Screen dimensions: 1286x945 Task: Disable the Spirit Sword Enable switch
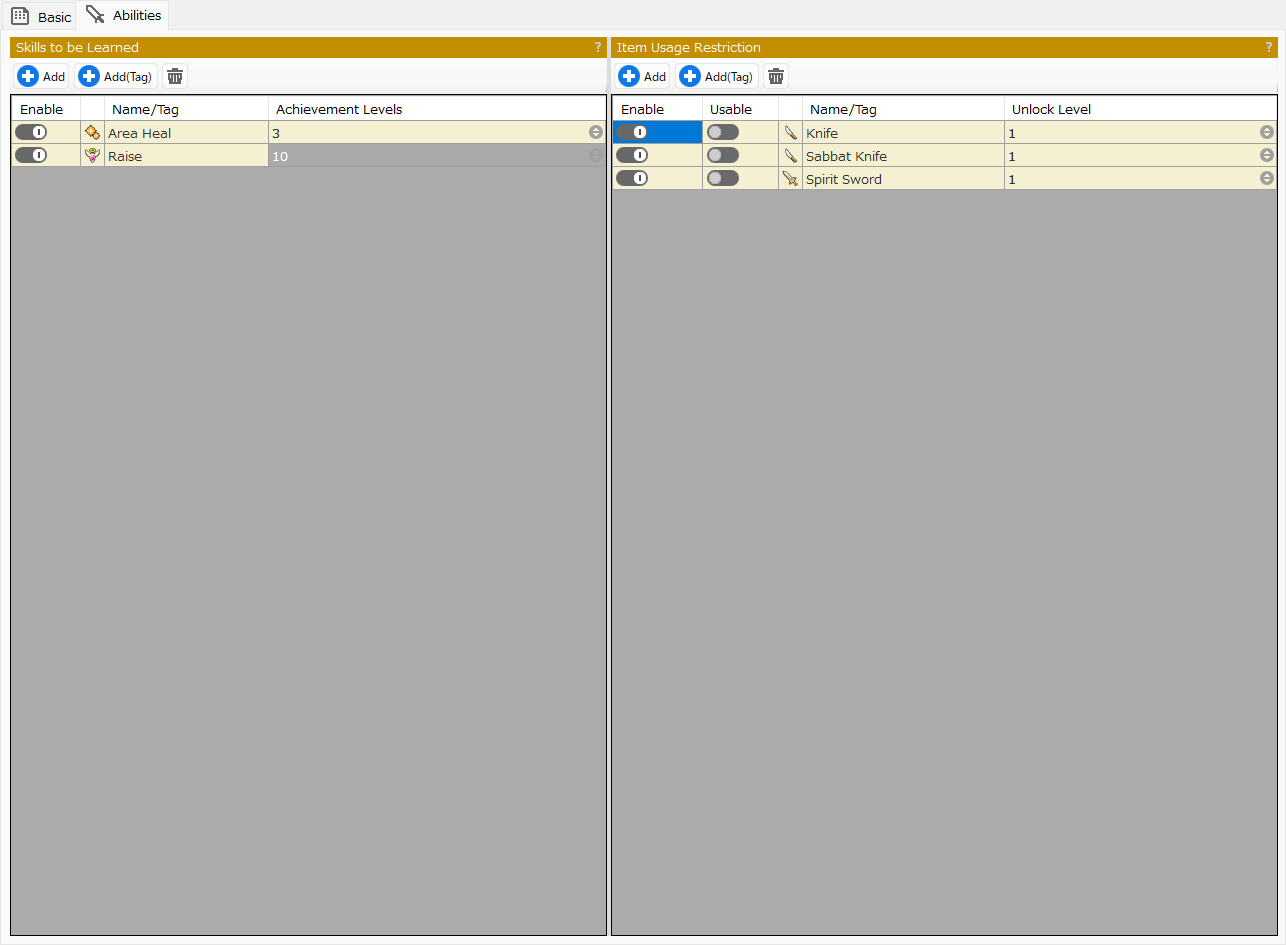[632, 179]
